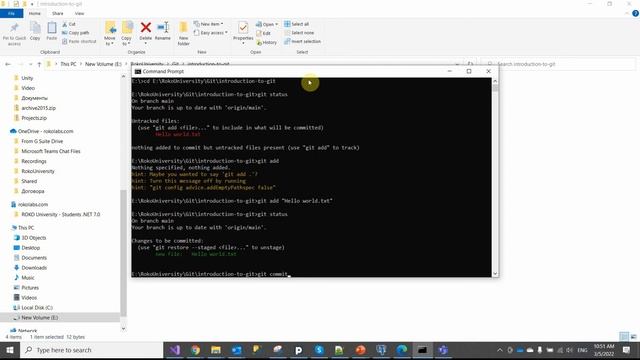Select rokolabs.com node in sidebar

[33, 204]
